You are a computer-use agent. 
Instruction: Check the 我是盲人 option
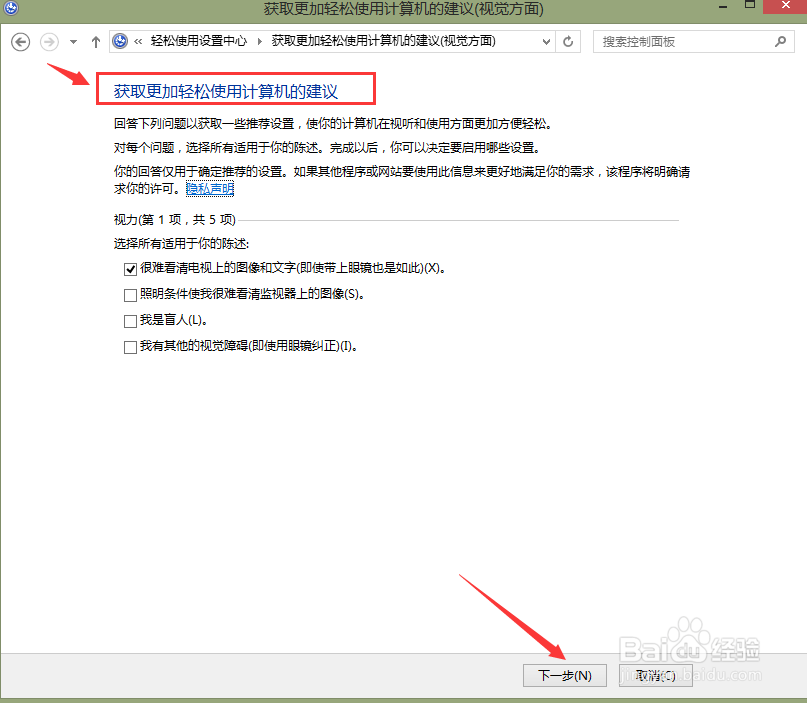coord(130,320)
